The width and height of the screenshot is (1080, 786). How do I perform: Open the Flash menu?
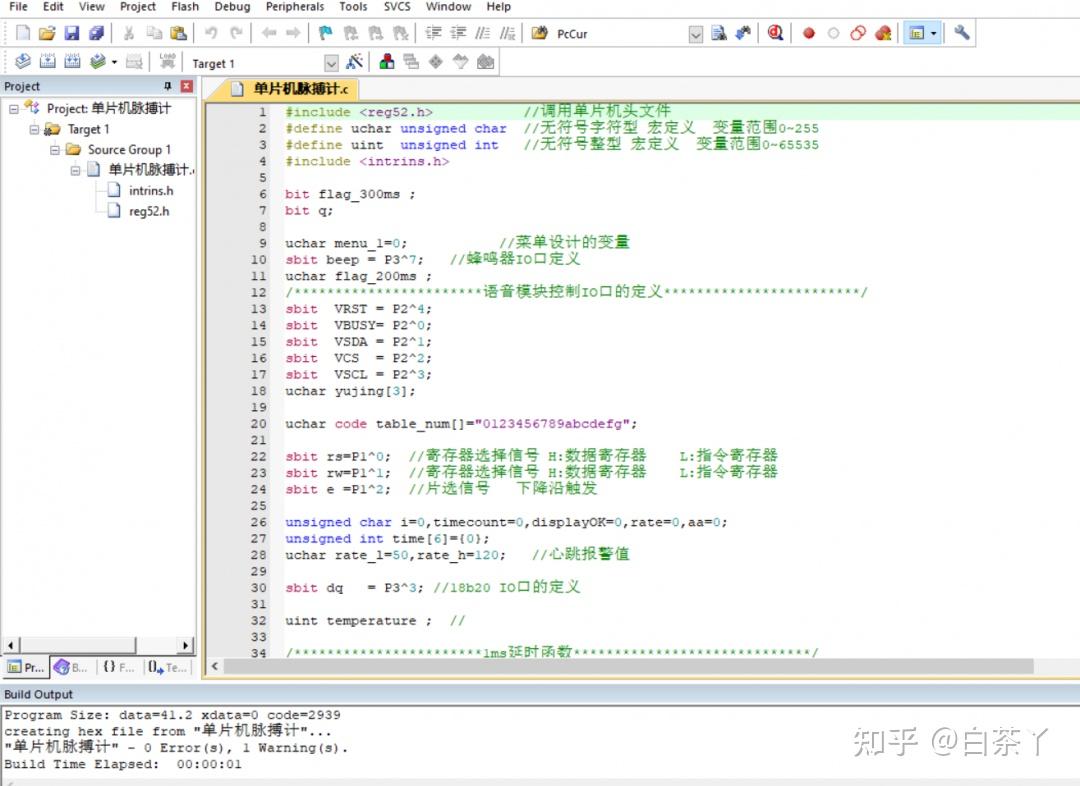[185, 7]
